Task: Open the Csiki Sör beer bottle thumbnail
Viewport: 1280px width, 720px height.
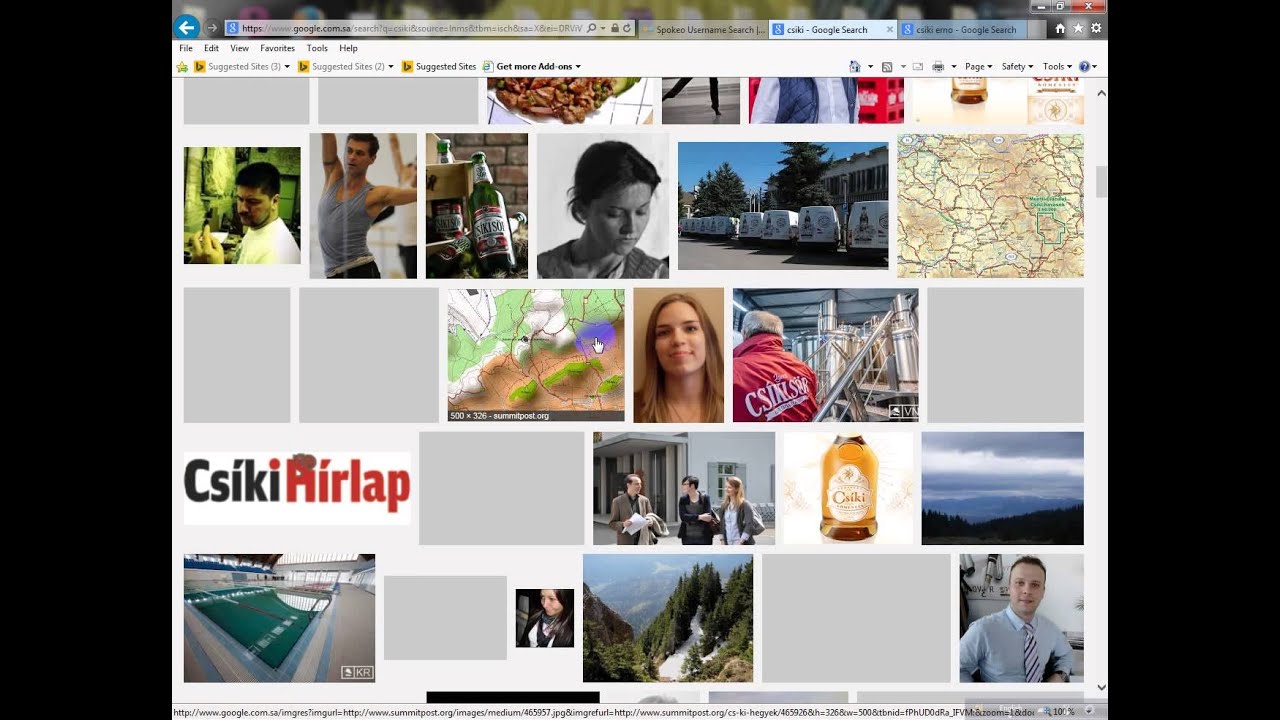Action: click(x=477, y=206)
